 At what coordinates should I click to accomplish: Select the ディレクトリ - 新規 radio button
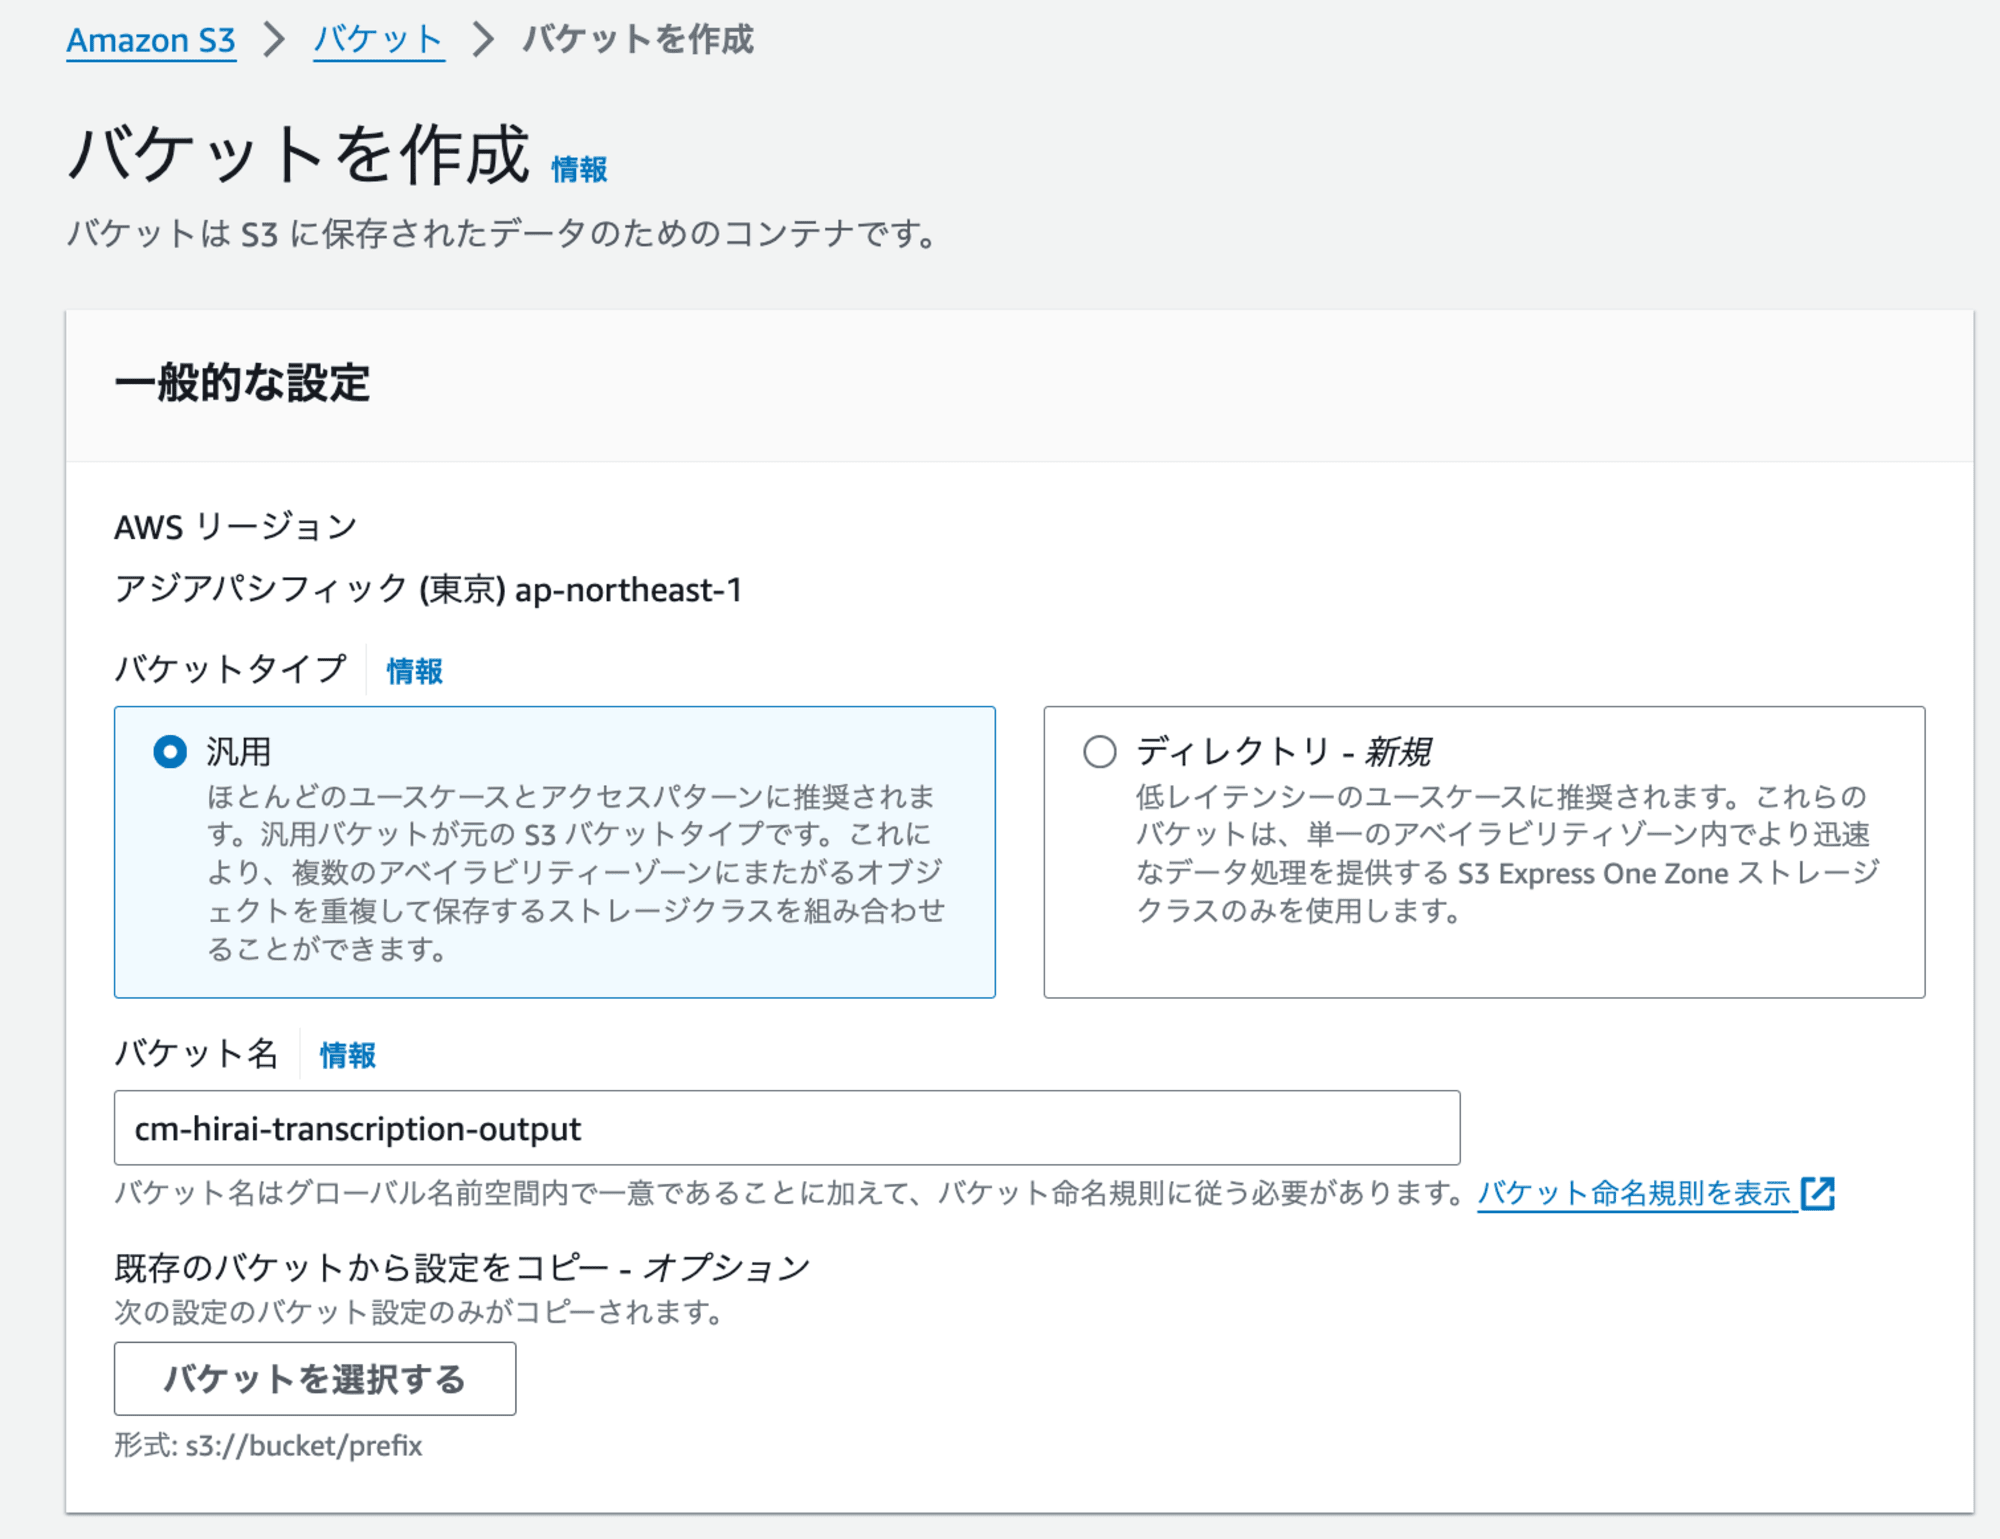tap(1100, 752)
